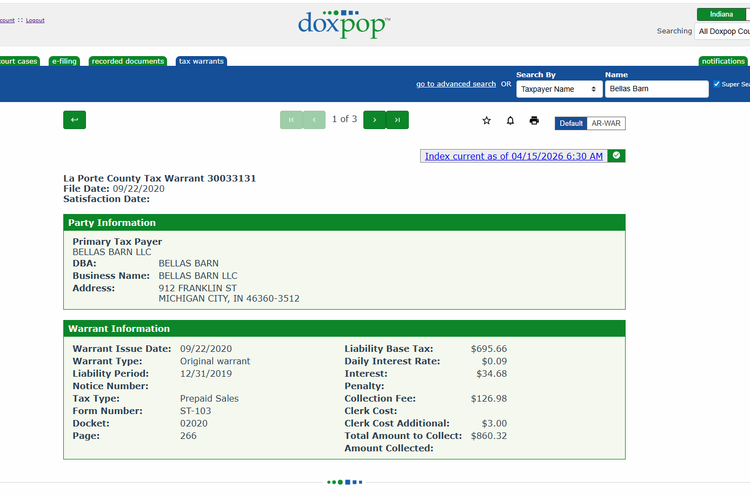The width and height of the screenshot is (750, 495).
Task: Click the go to advanced search link
Action: (x=456, y=84)
